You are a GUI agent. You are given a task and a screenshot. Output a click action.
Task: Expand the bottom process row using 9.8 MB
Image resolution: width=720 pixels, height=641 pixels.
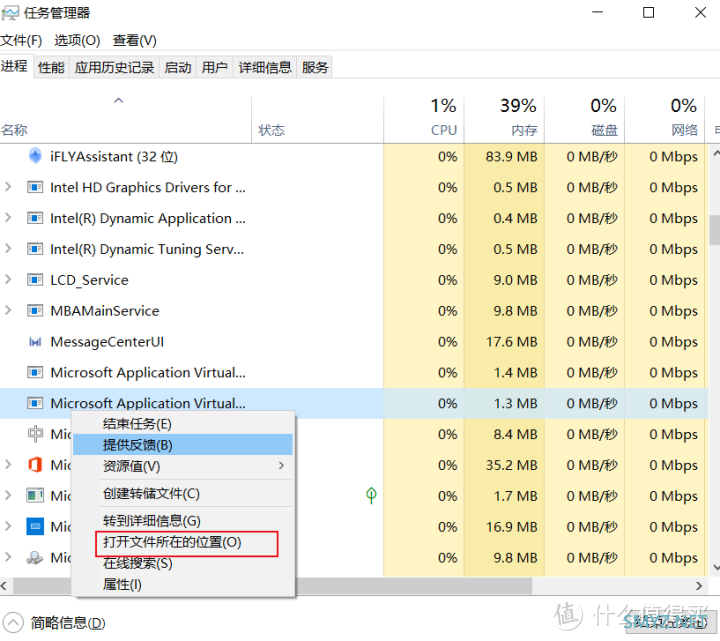point(8,557)
